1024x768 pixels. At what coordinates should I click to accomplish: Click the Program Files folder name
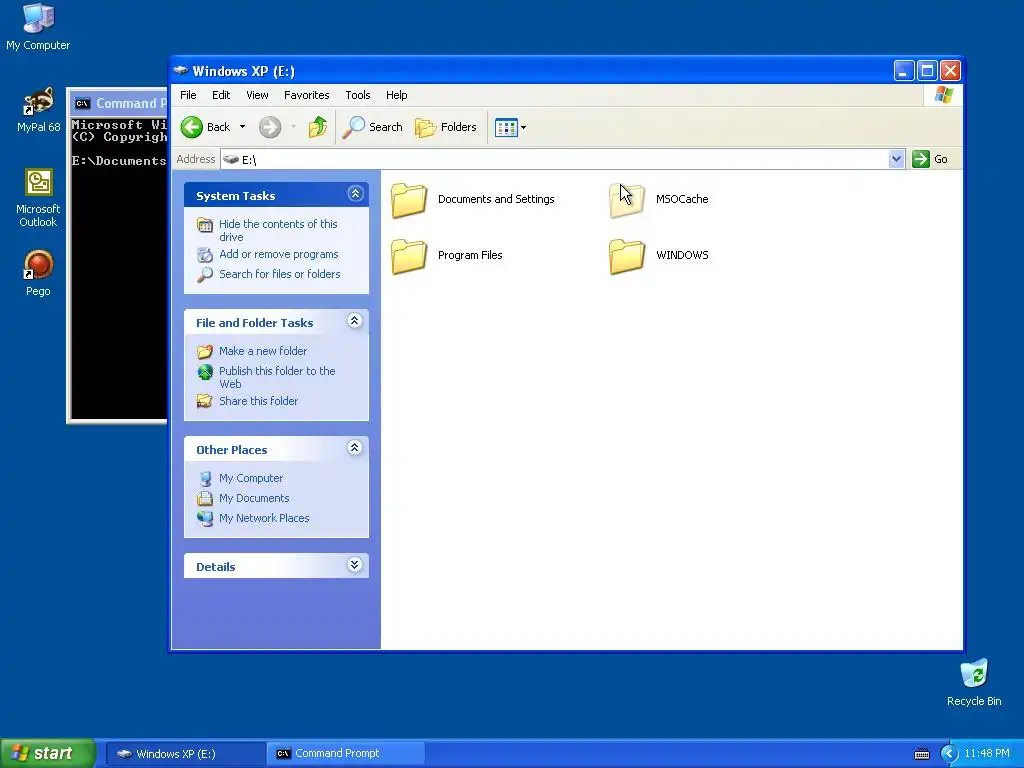pyautogui.click(x=470, y=255)
